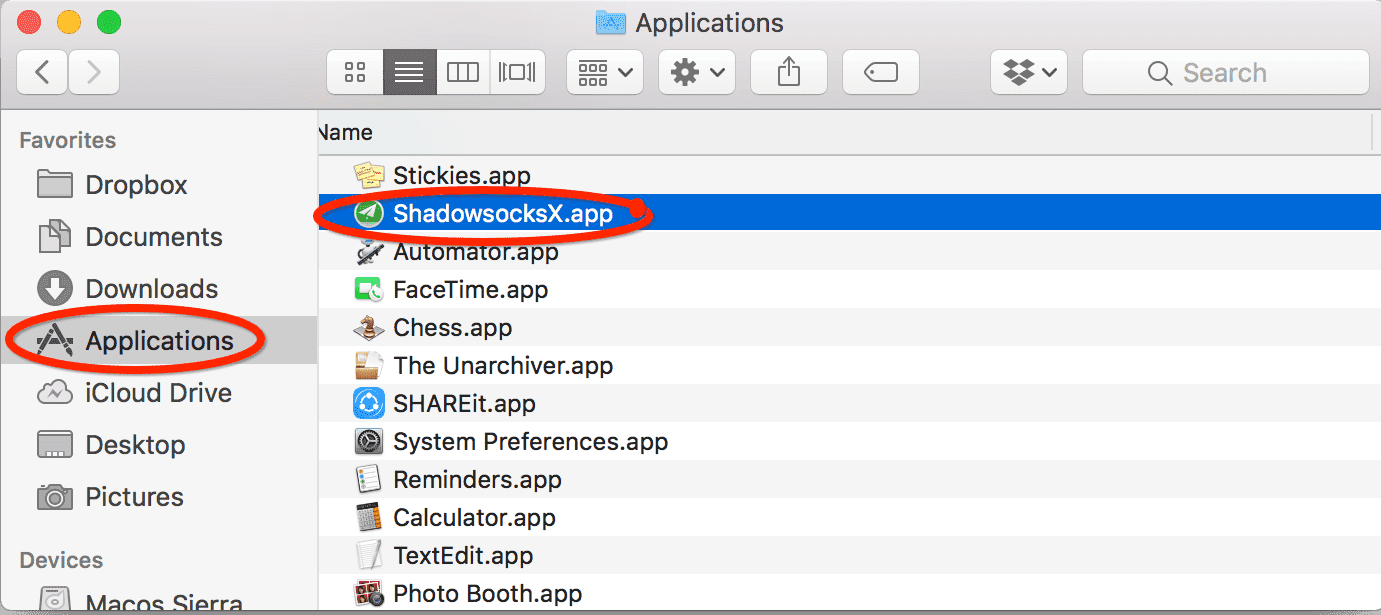Open Pictures in the sidebar
The width and height of the screenshot is (1381, 615).
(x=108, y=497)
